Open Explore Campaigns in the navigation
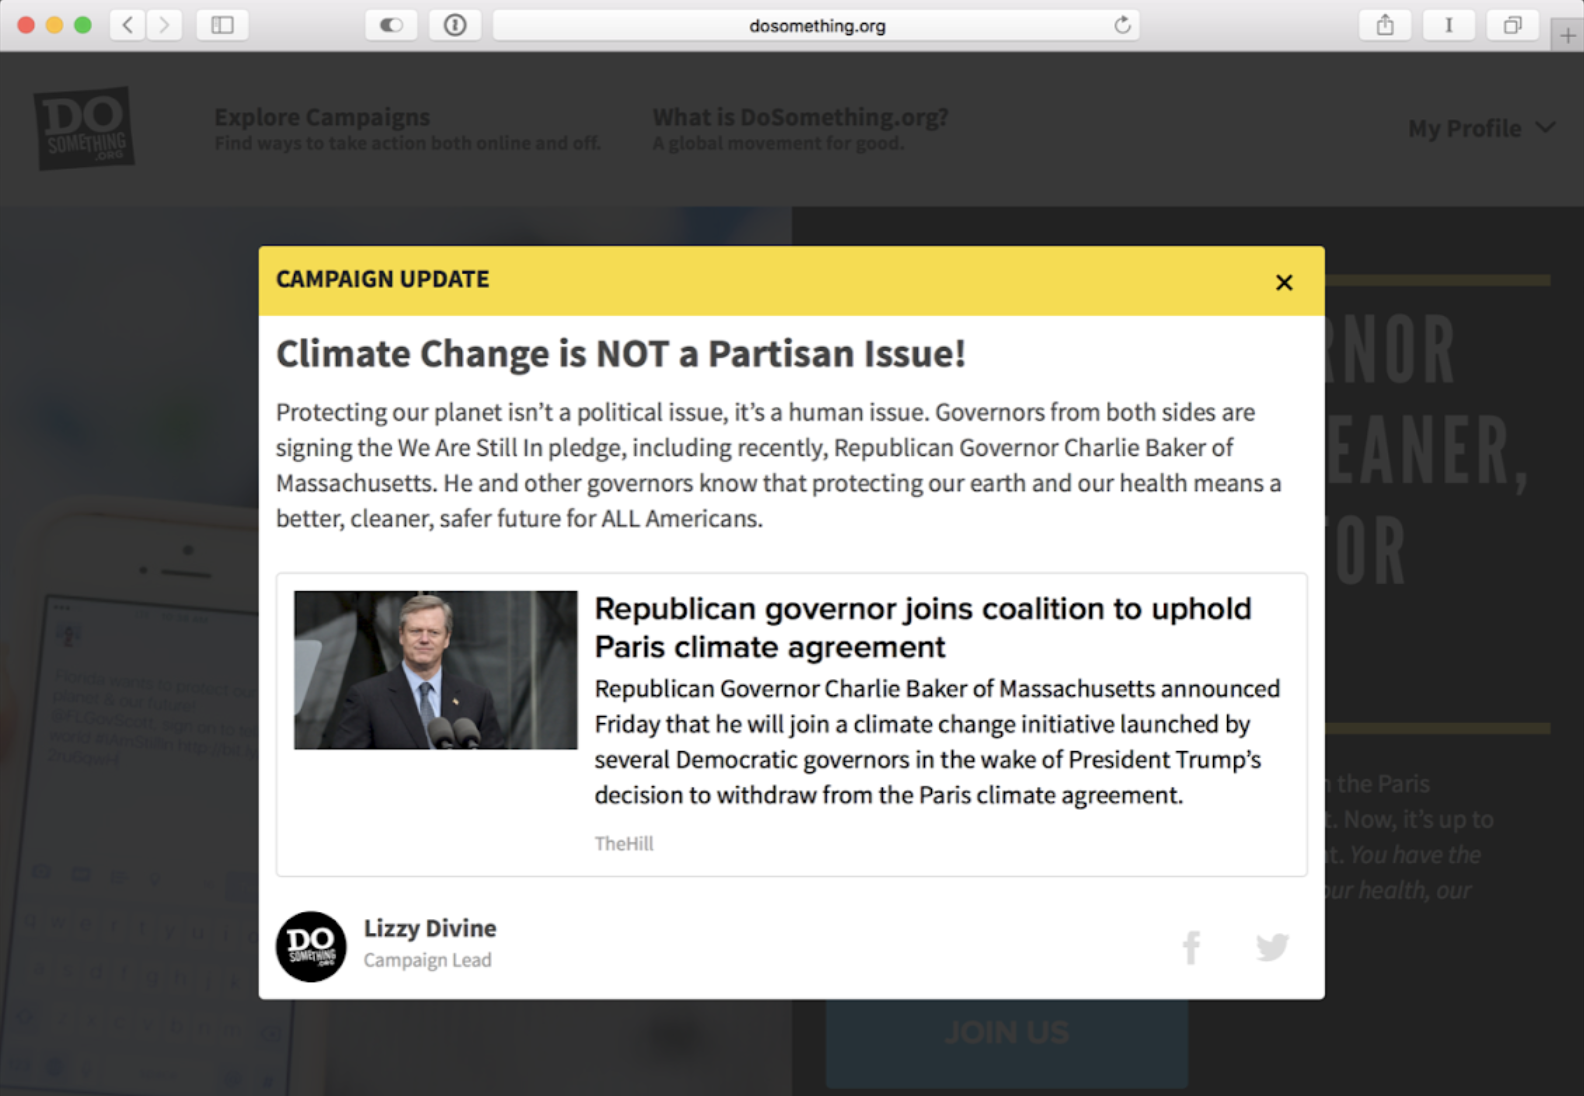Viewport: 1584px width, 1096px height. tap(407, 129)
